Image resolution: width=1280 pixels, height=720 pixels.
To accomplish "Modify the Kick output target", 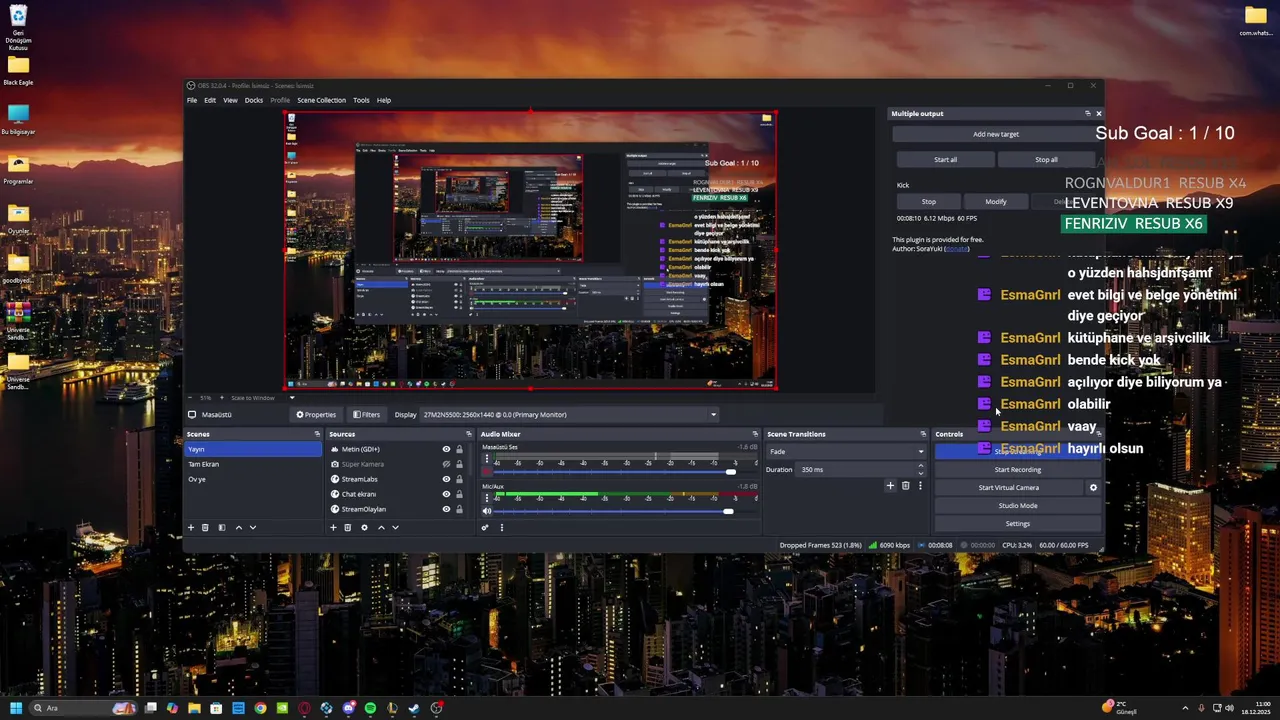I will pyautogui.click(x=996, y=202).
